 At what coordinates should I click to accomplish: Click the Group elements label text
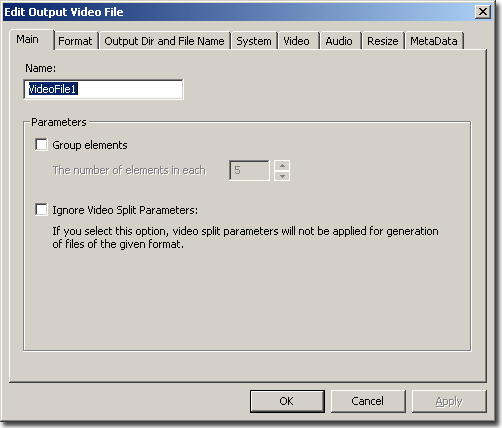(90, 145)
